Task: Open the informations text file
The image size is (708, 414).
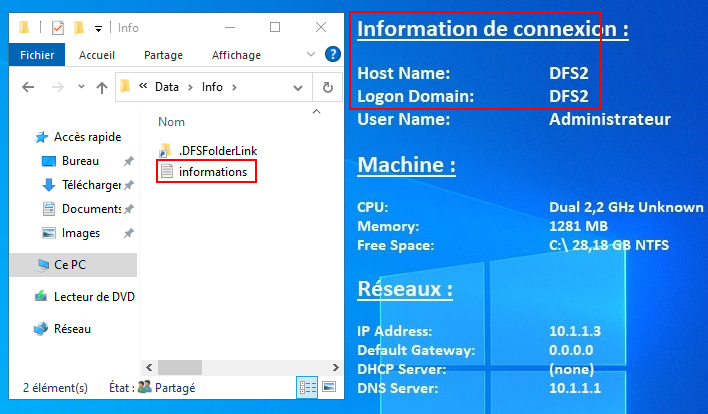Action: [212, 171]
